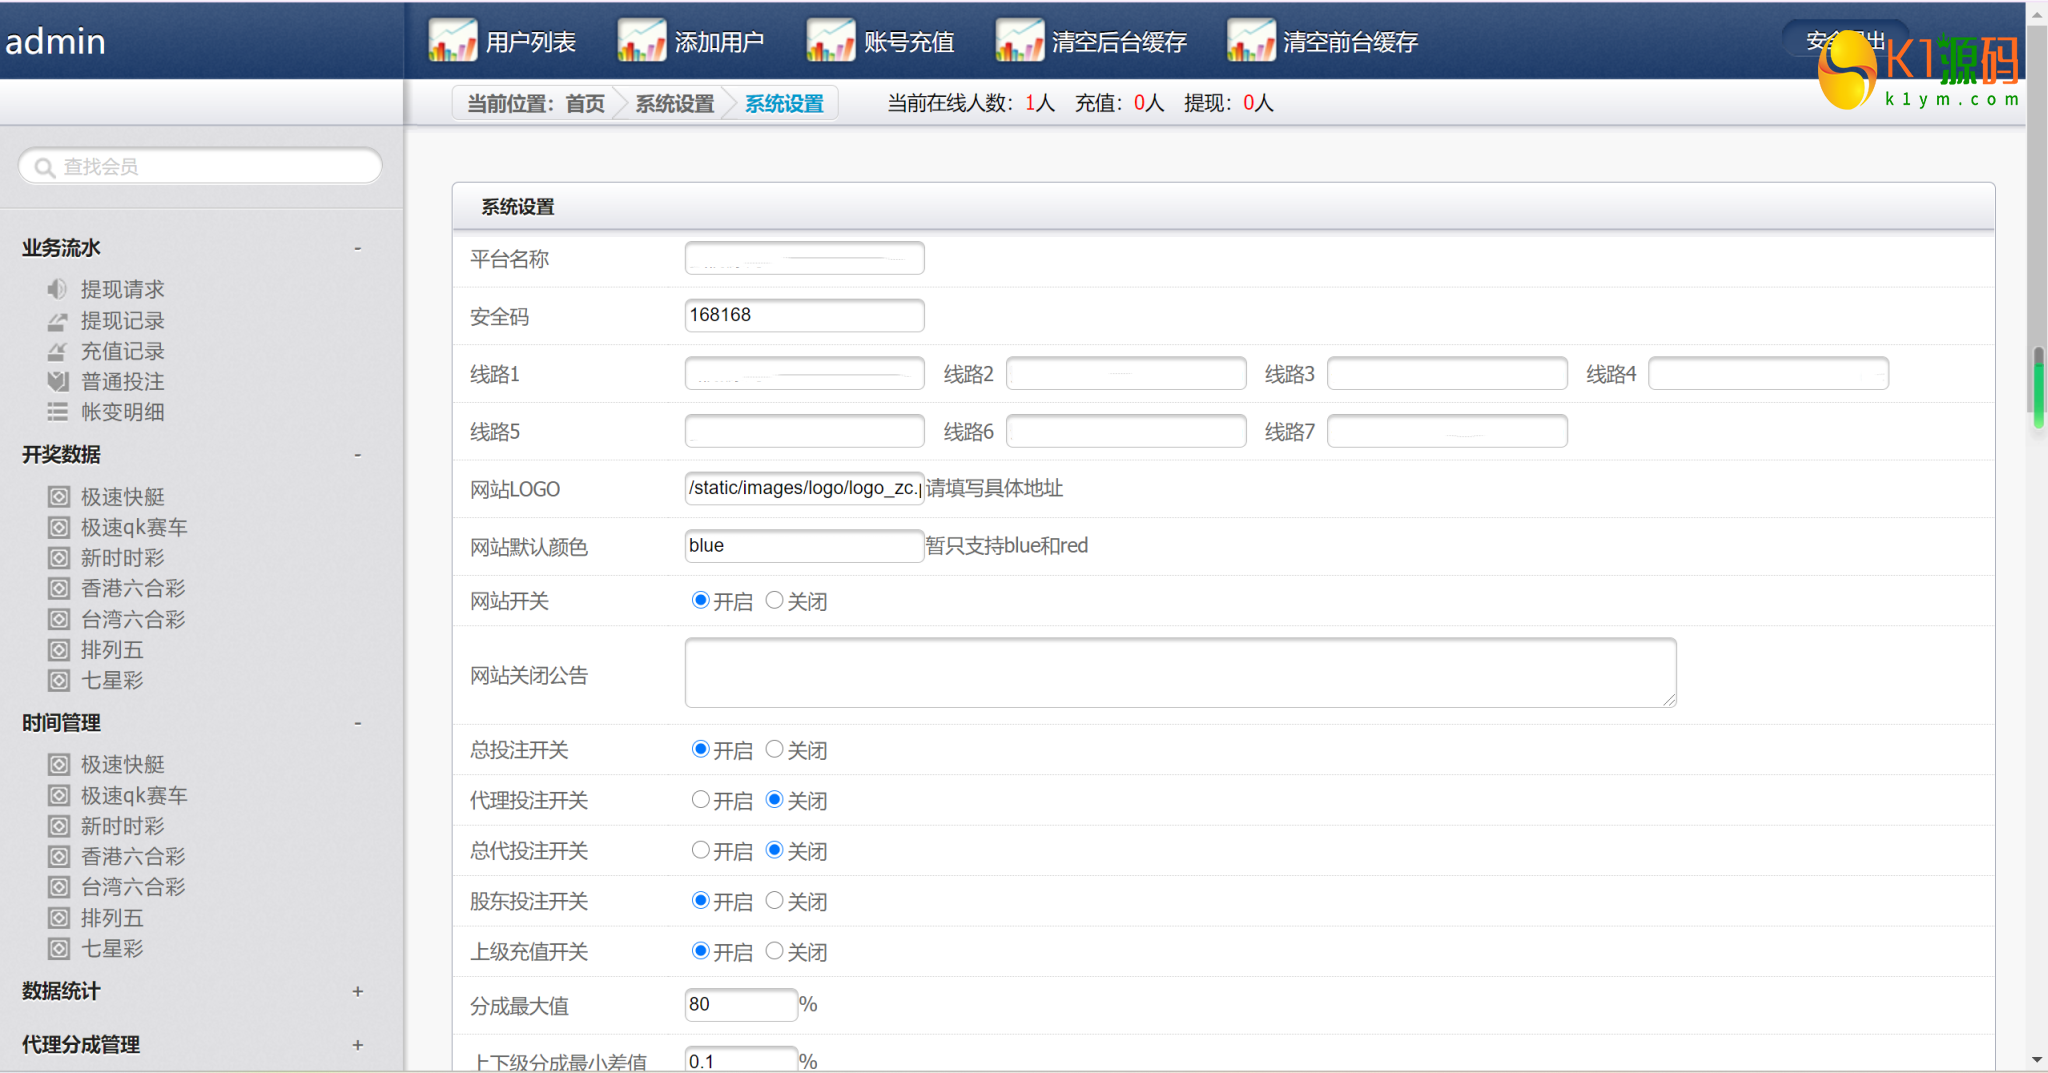Enable 开启 for 代理投注开关
Viewport: 2048px width, 1073px height.
[700, 800]
